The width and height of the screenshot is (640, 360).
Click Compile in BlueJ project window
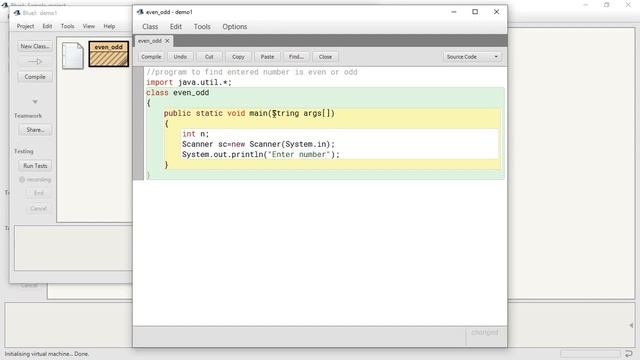pyautogui.click(x=35, y=77)
